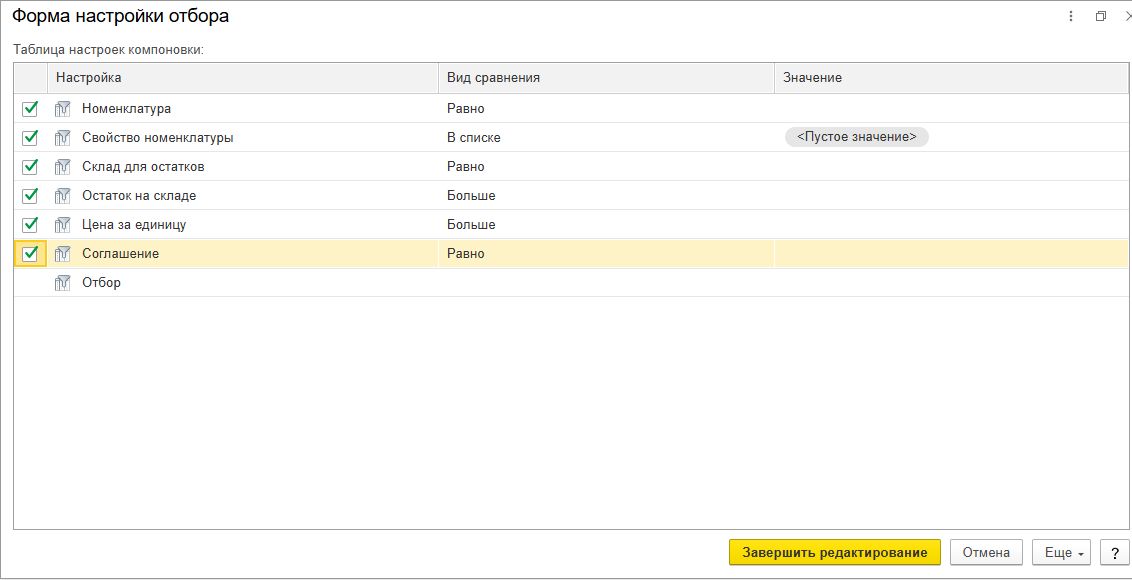
Task: Open help with the question mark button
Action: (1114, 552)
